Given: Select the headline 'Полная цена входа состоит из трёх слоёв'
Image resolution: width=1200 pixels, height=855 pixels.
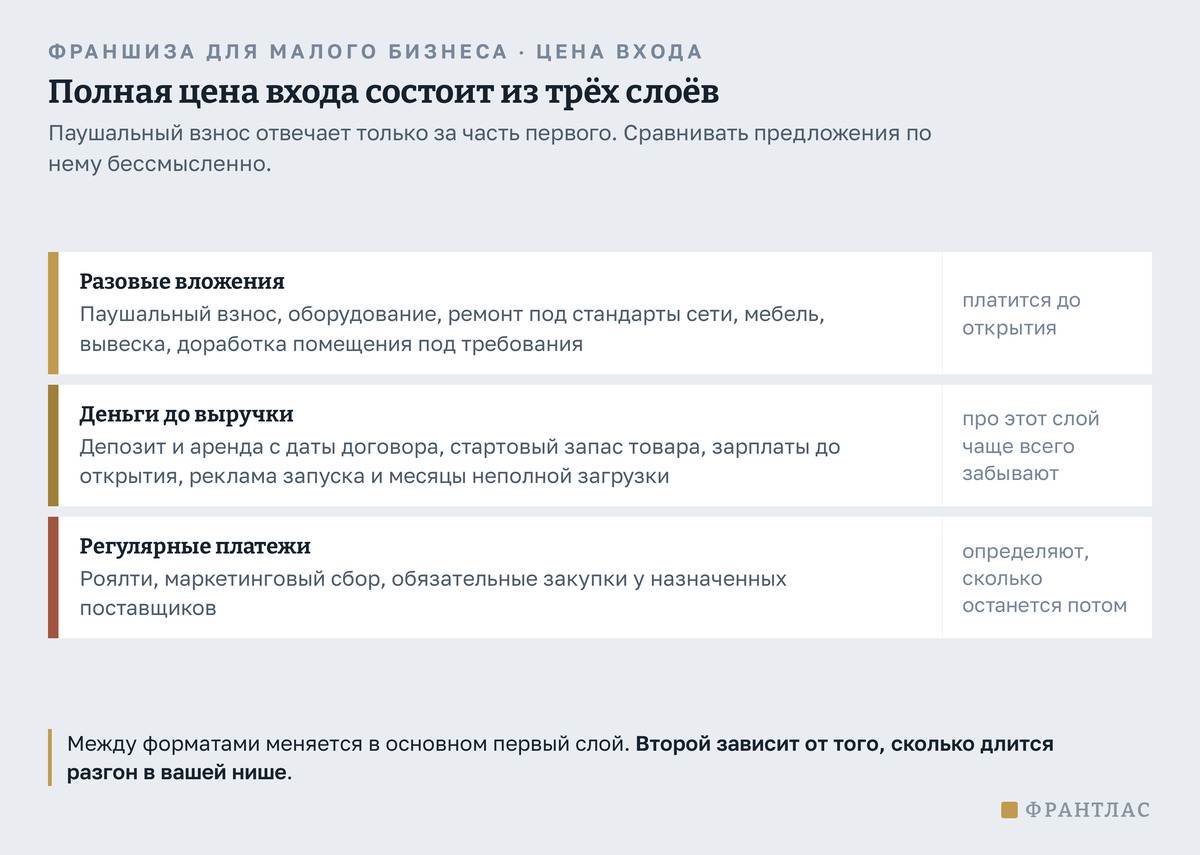Looking at the screenshot, I should 384,92.
